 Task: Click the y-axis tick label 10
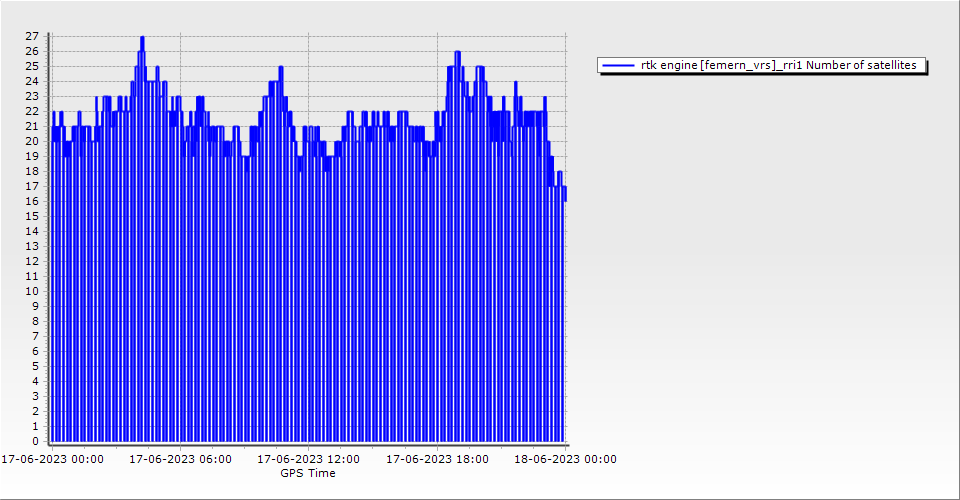pos(32,291)
